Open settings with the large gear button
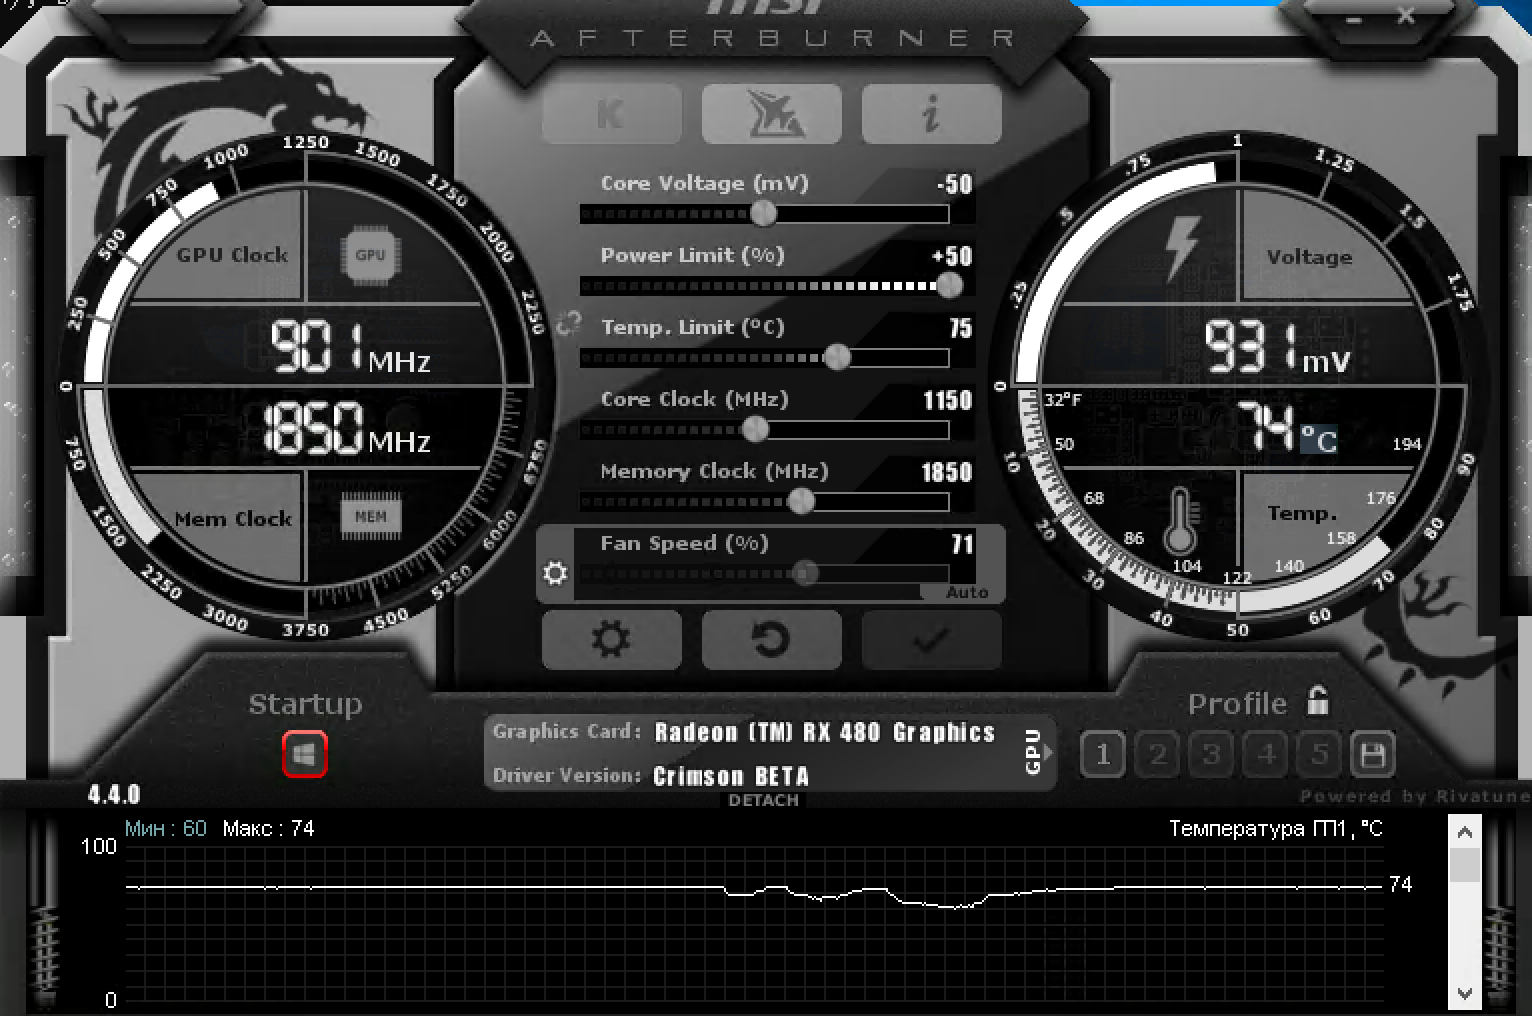1532x1016 pixels. coord(611,639)
